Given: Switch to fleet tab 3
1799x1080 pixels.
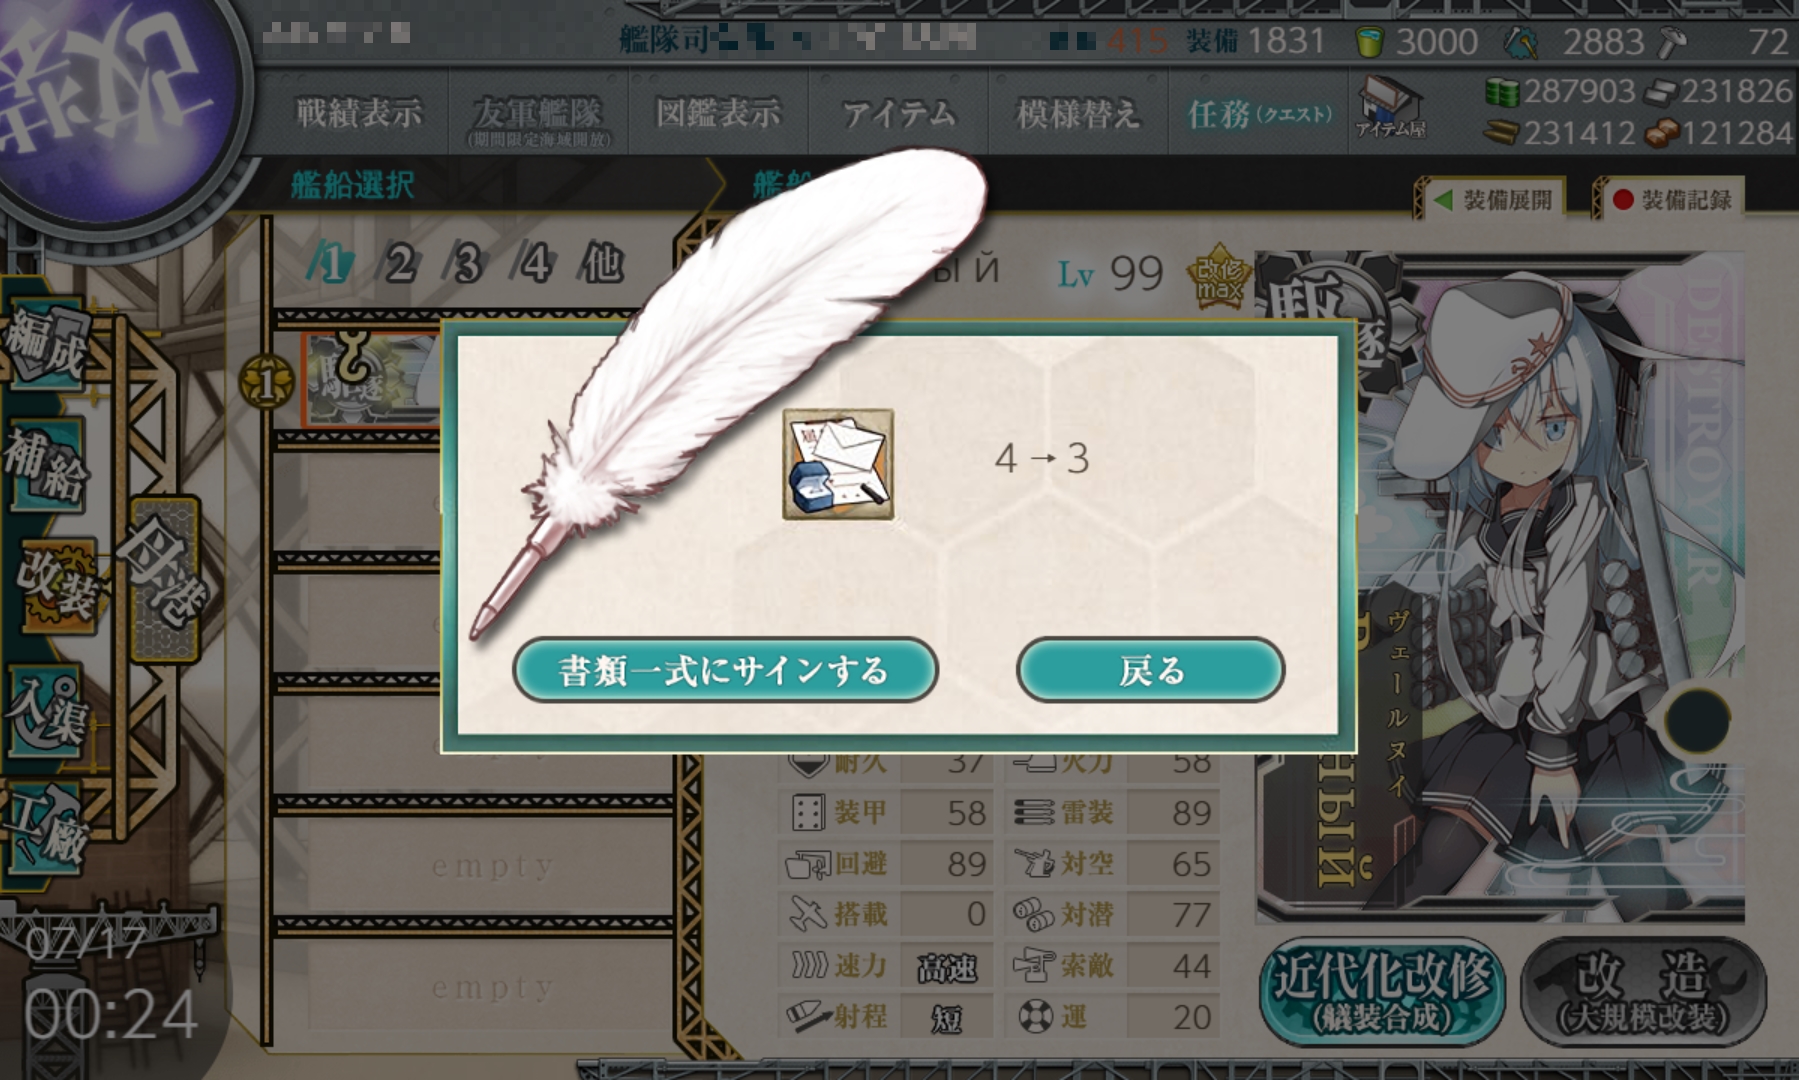Looking at the screenshot, I should [x=466, y=265].
